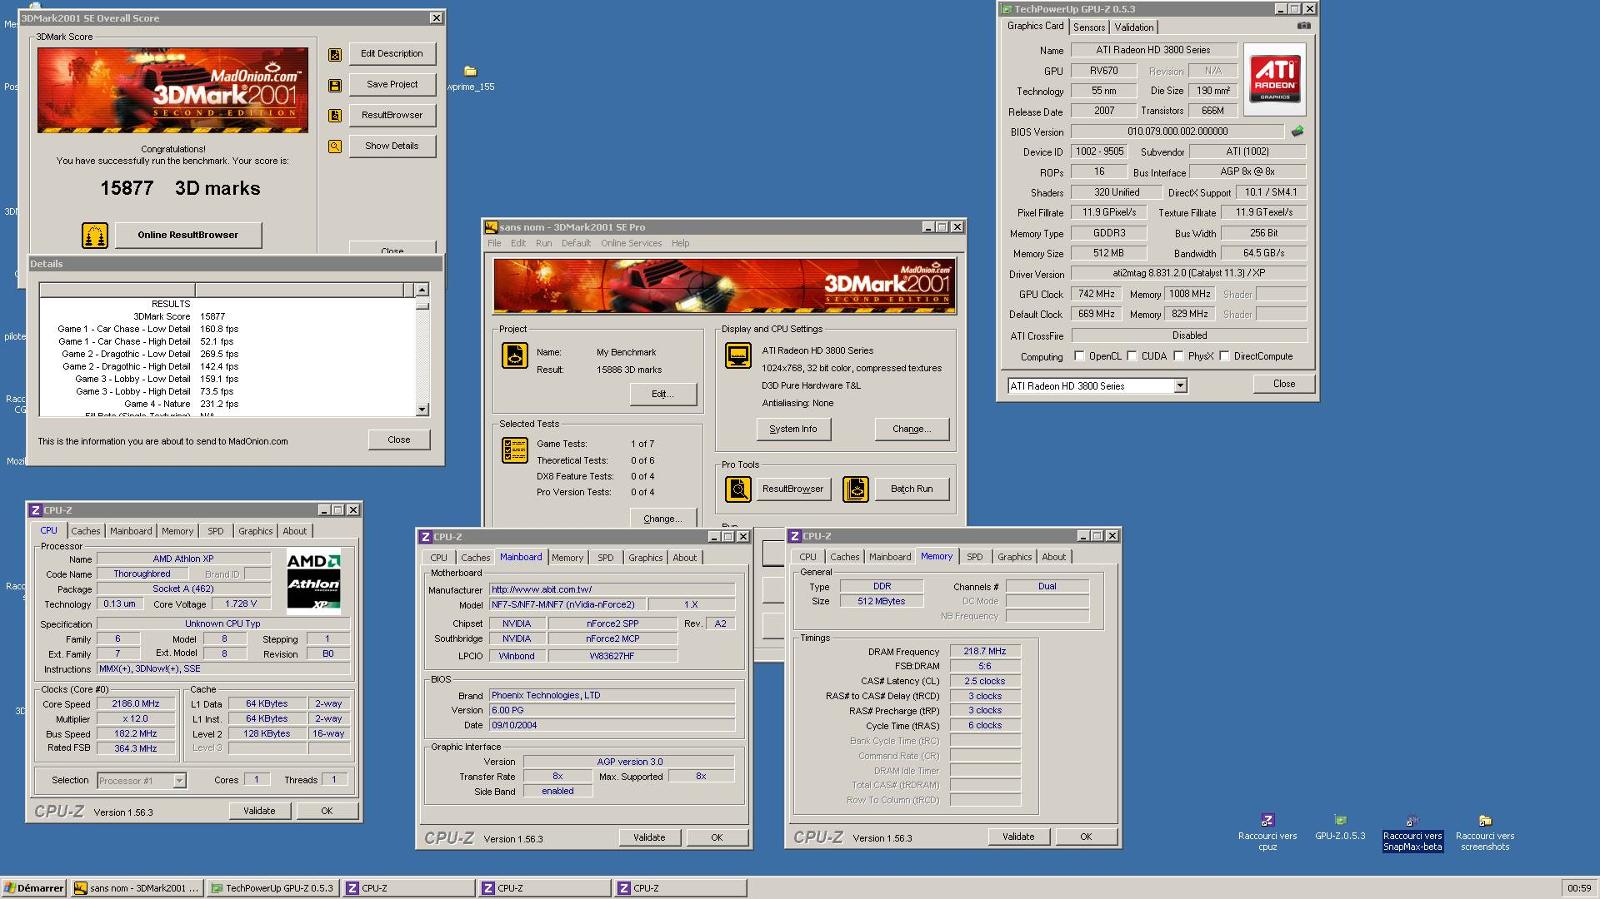Viewport: 1600px width, 899px height.
Task: Click the Save Project floppy icon
Action: click(x=335, y=86)
